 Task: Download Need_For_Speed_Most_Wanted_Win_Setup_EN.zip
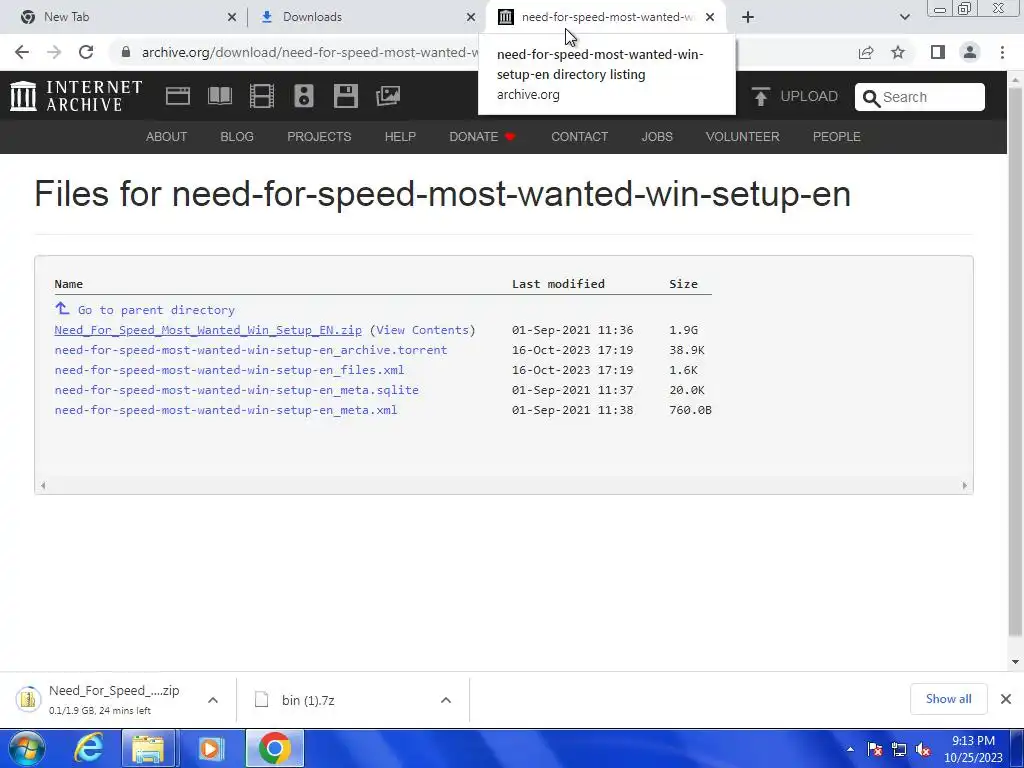pos(208,330)
